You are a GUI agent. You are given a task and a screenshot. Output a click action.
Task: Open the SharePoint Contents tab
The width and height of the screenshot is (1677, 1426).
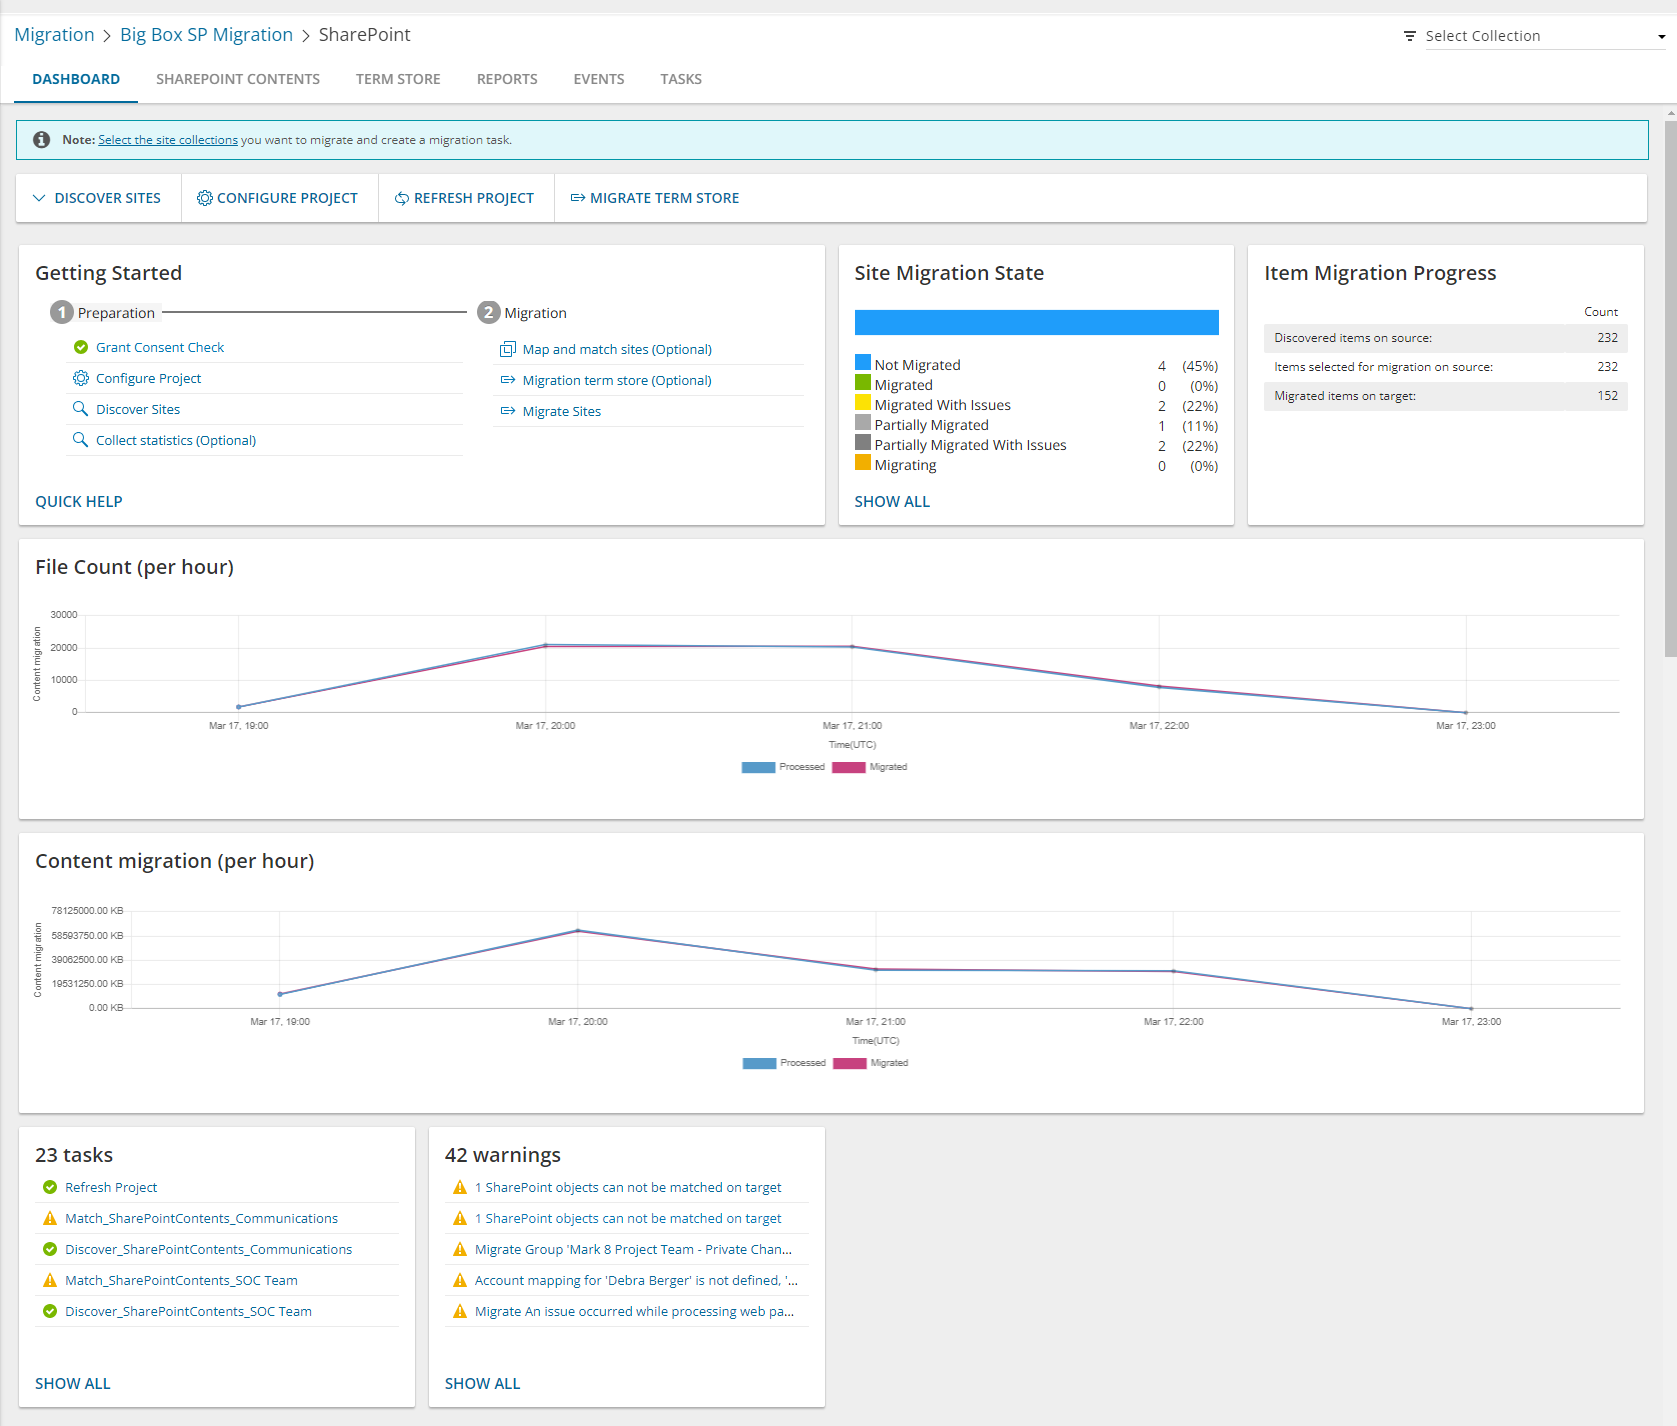238,79
